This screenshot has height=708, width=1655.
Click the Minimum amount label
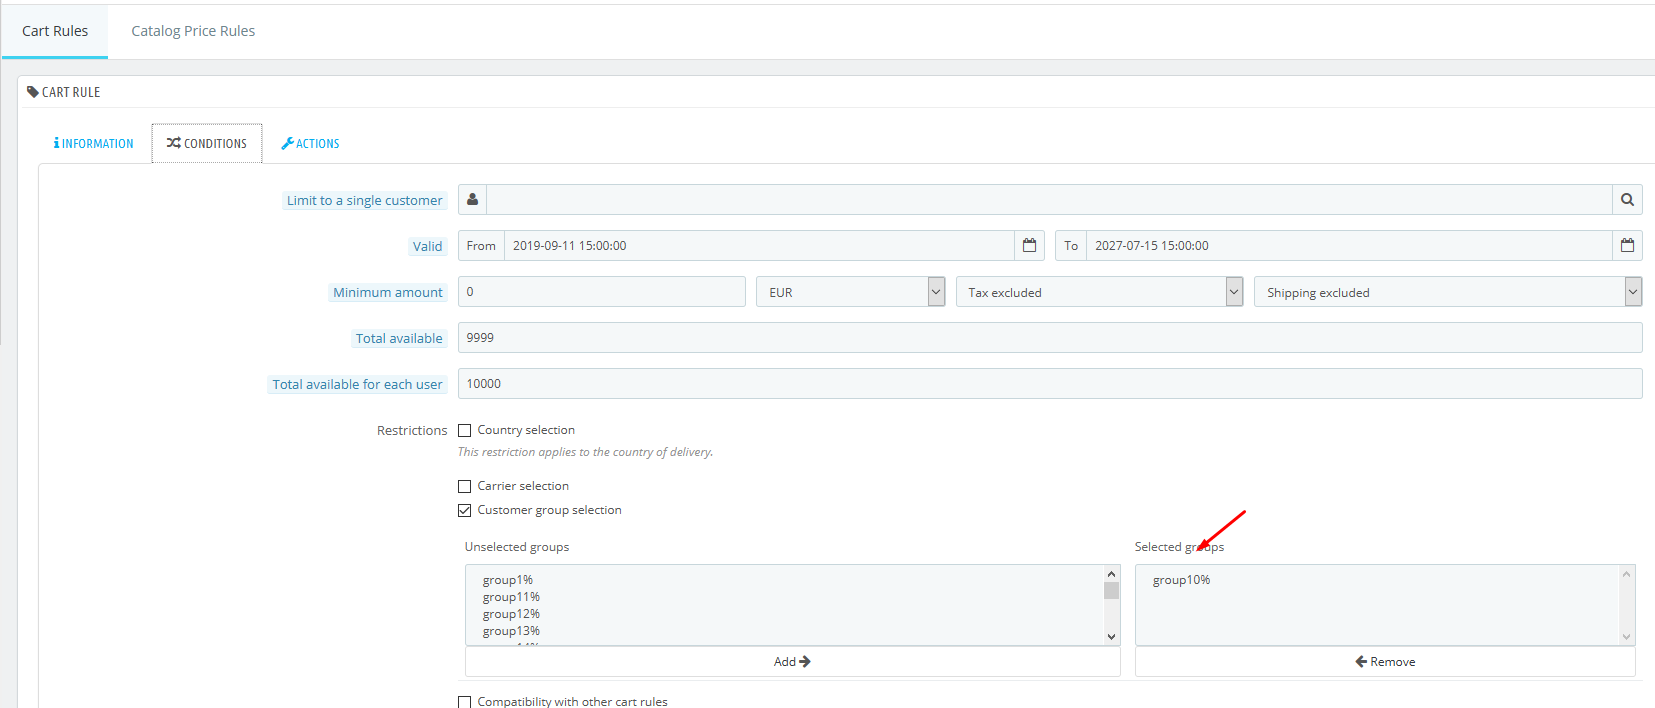(387, 293)
